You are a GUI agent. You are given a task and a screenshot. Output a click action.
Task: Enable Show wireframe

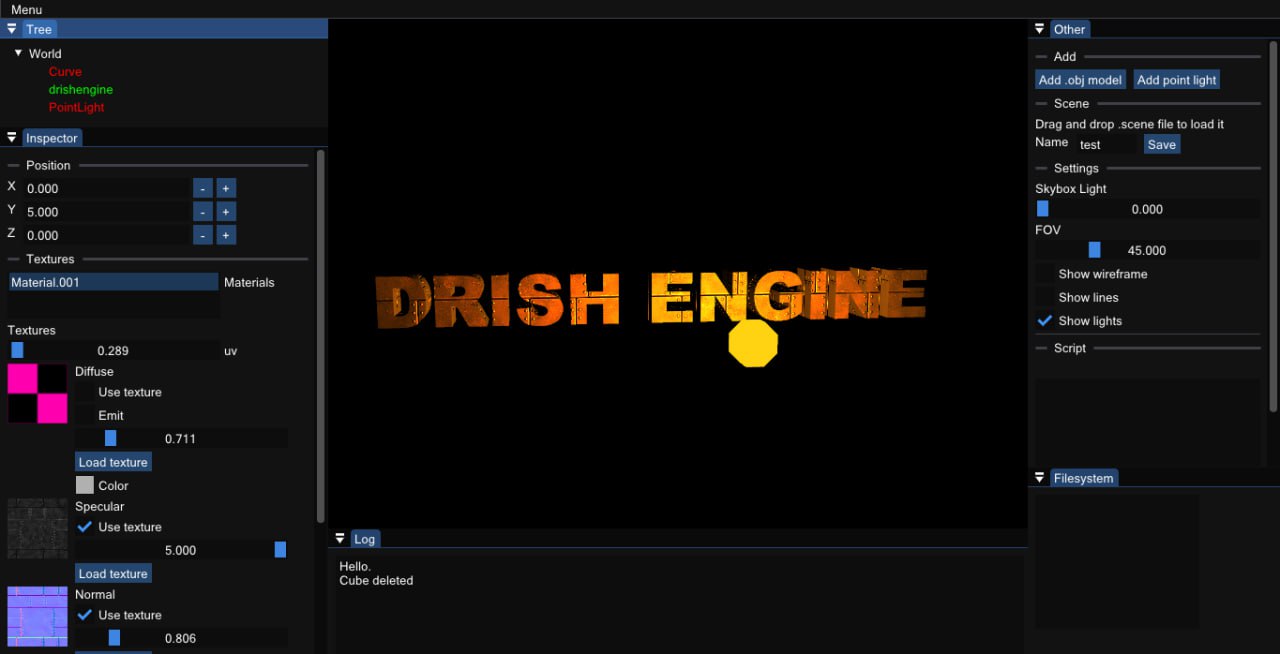(1046, 274)
